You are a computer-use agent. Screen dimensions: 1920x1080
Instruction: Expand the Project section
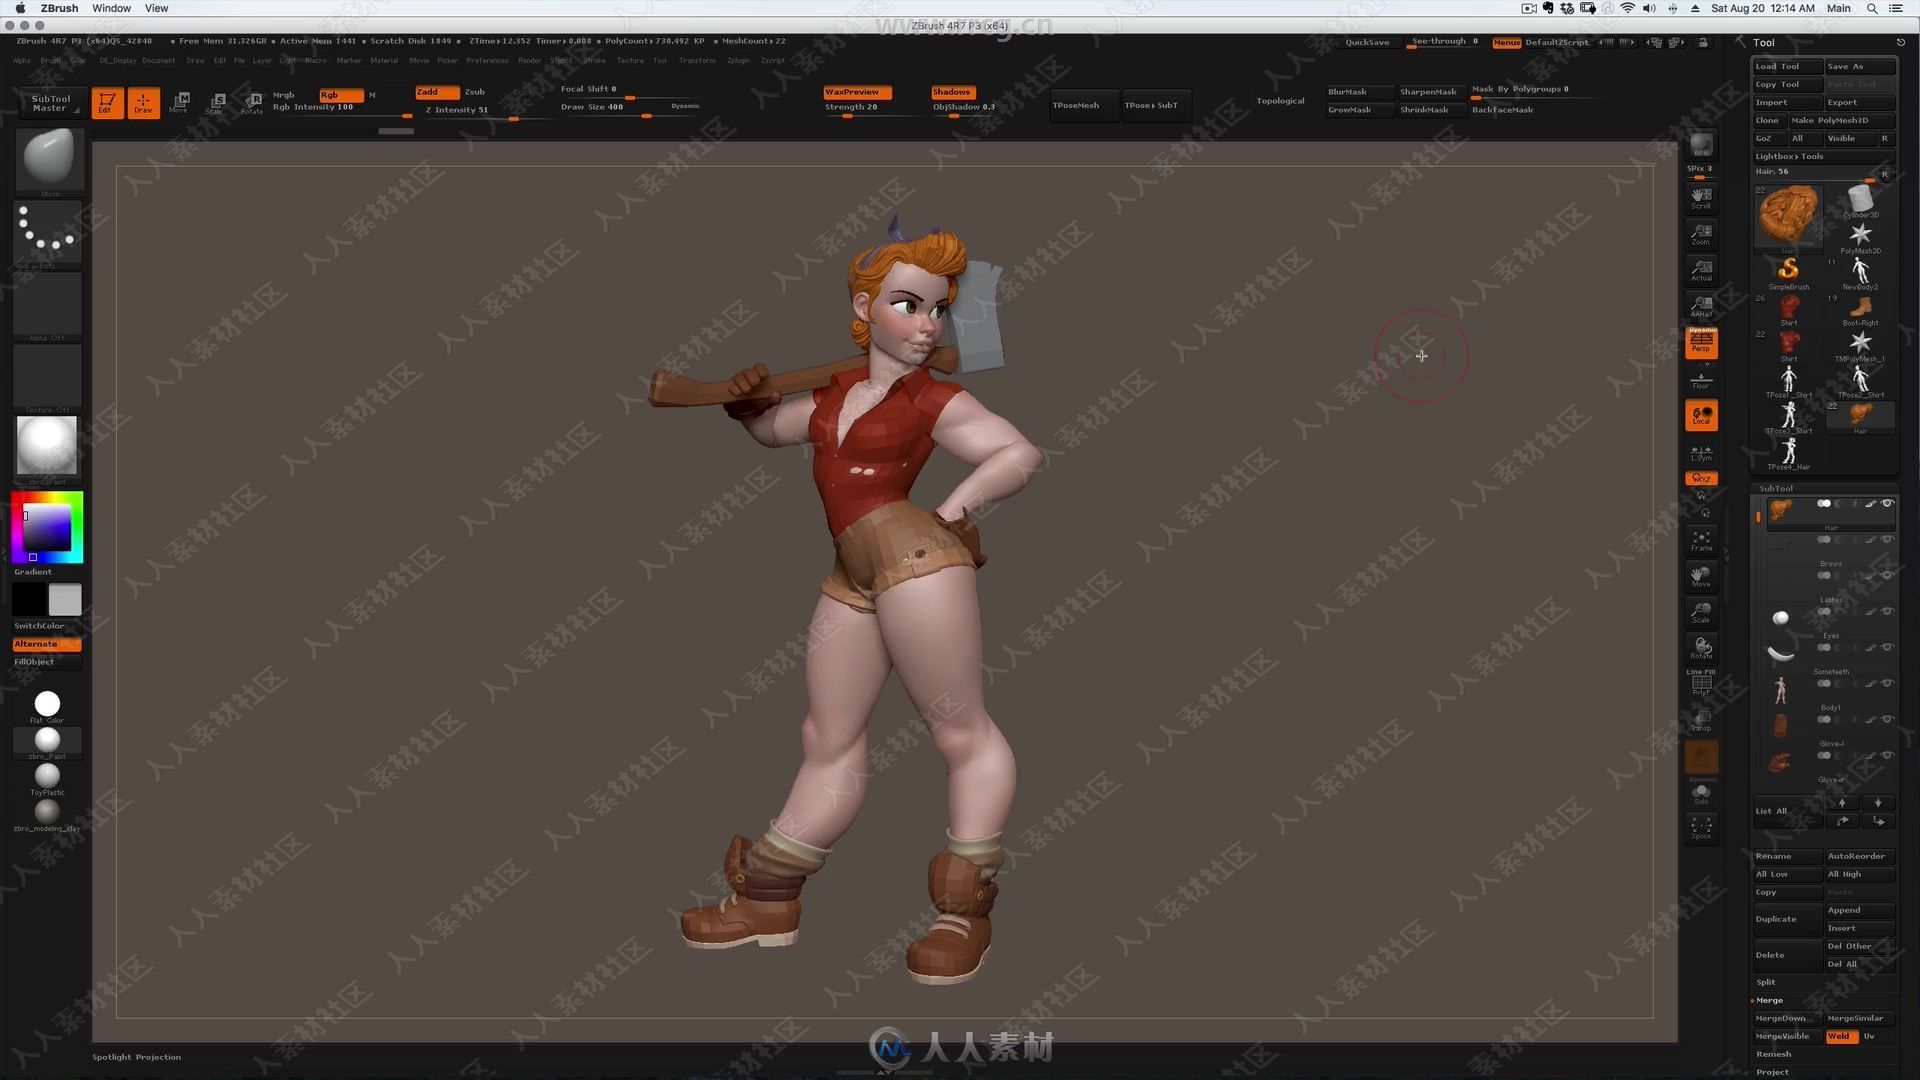point(1772,1072)
